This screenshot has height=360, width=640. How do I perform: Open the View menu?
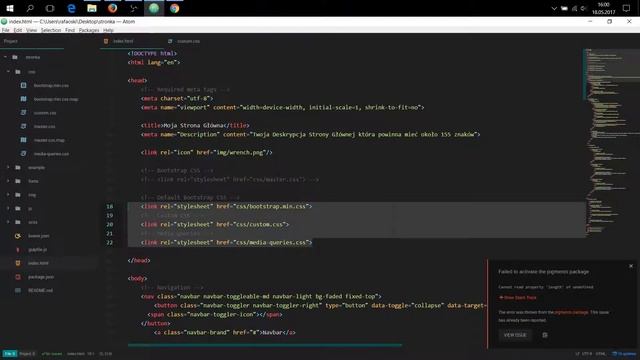click(x=31, y=30)
